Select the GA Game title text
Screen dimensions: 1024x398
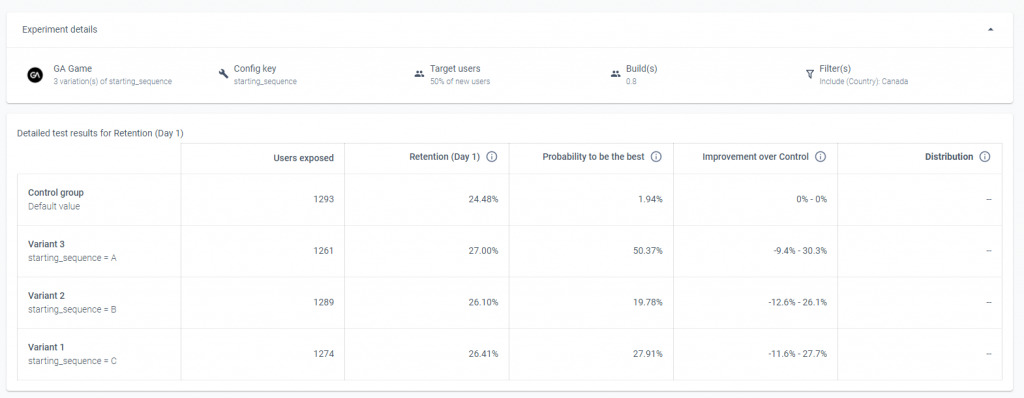coord(72,69)
